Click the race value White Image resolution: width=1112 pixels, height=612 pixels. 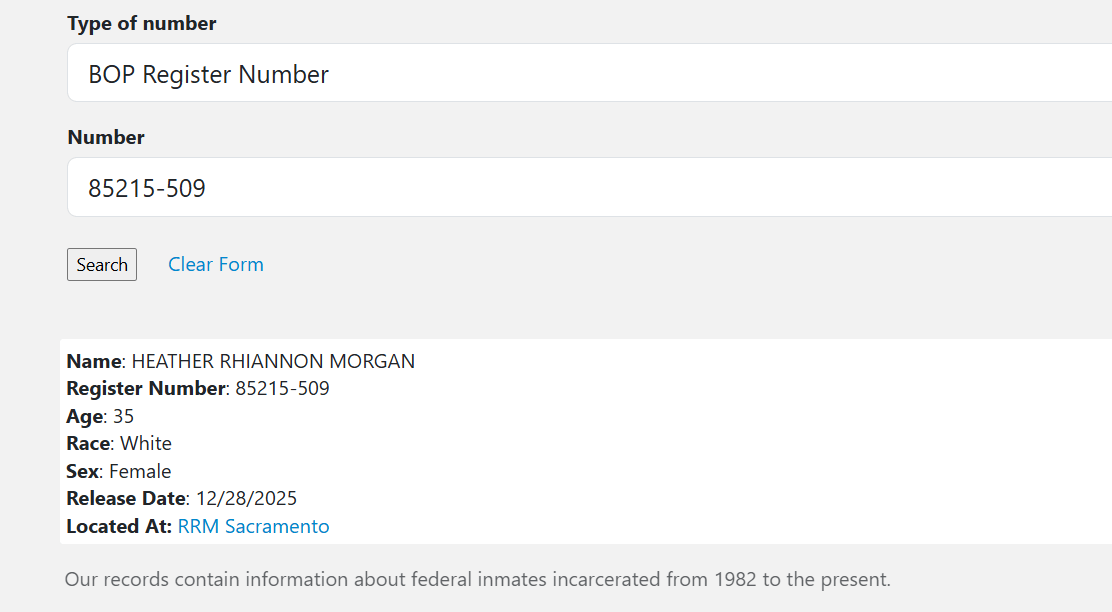point(146,444)
